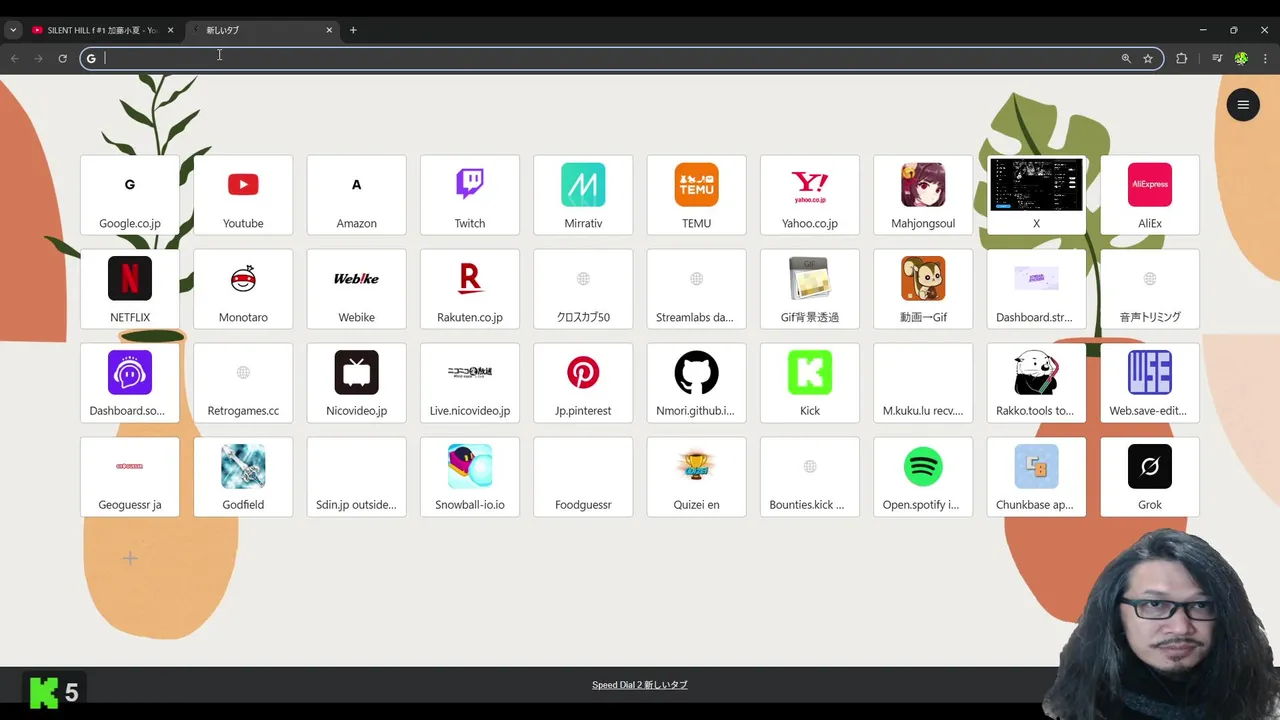
Task: Open the Grok speed dial tile
Action: click(1150, 477)
